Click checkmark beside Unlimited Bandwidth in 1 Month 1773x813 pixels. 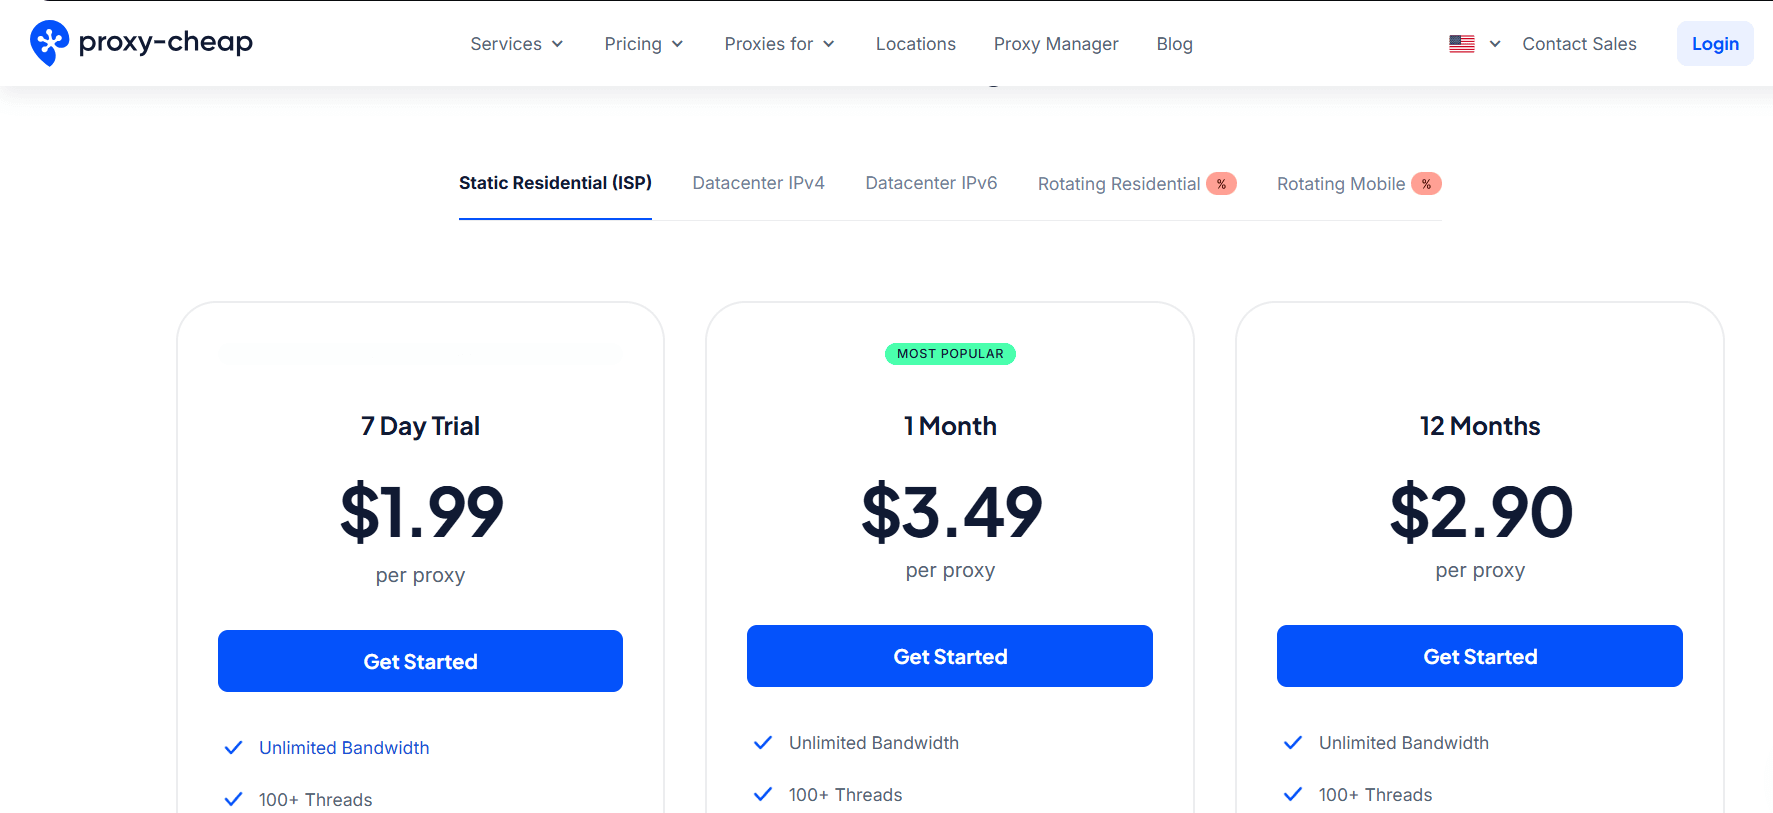coord(763,743)
